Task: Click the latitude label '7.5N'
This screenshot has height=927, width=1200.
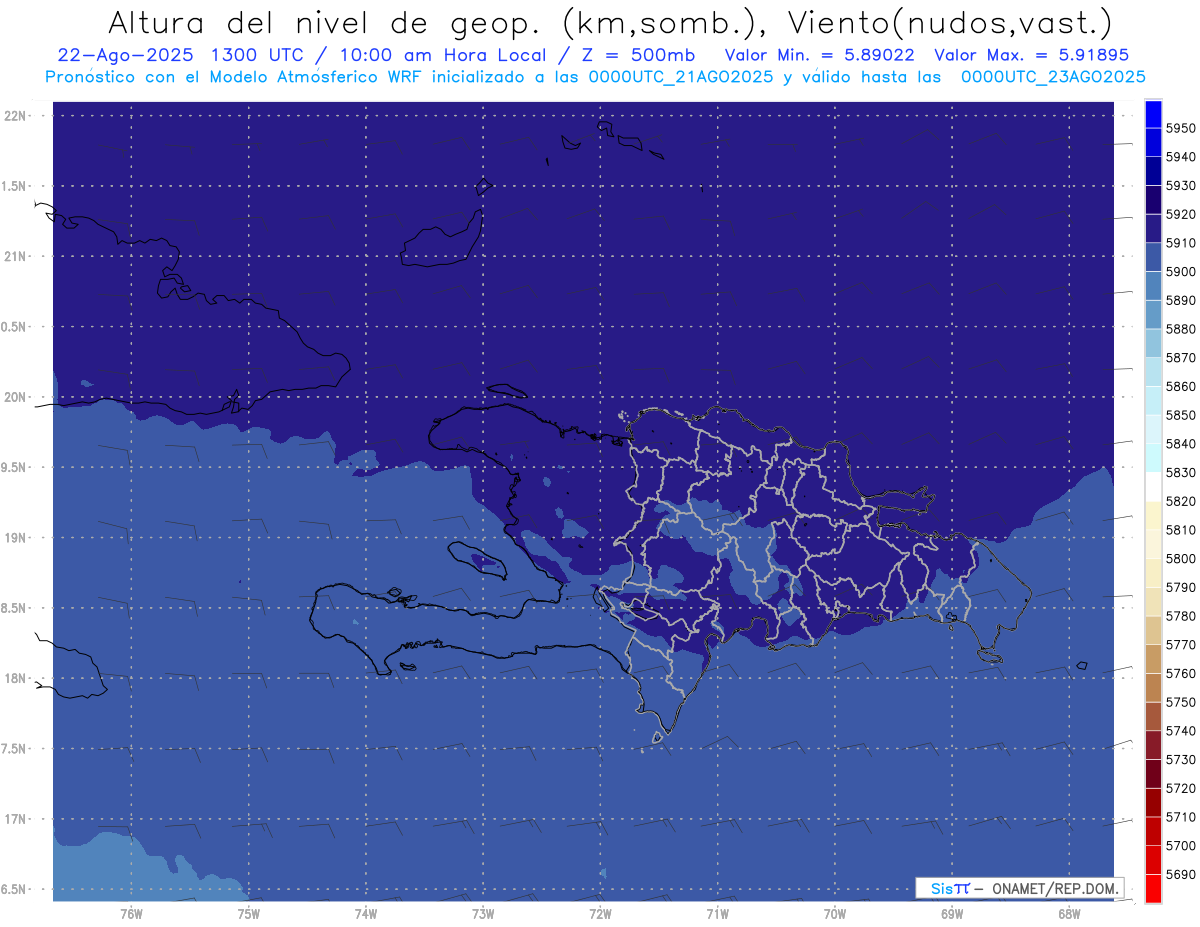Action: (x=15, y=749)
